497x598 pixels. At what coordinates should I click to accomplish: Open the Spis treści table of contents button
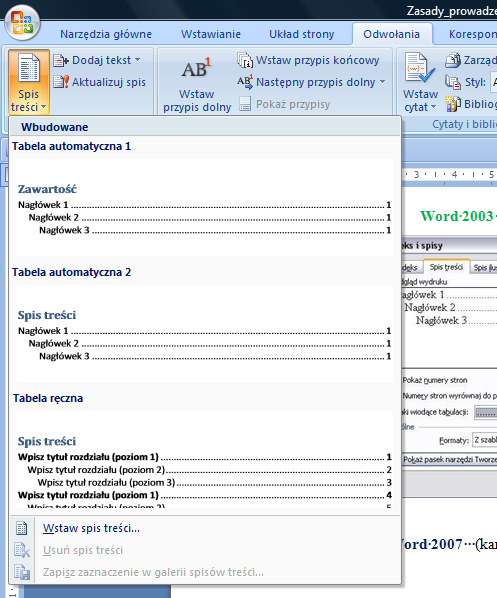(x=29, y=82)
